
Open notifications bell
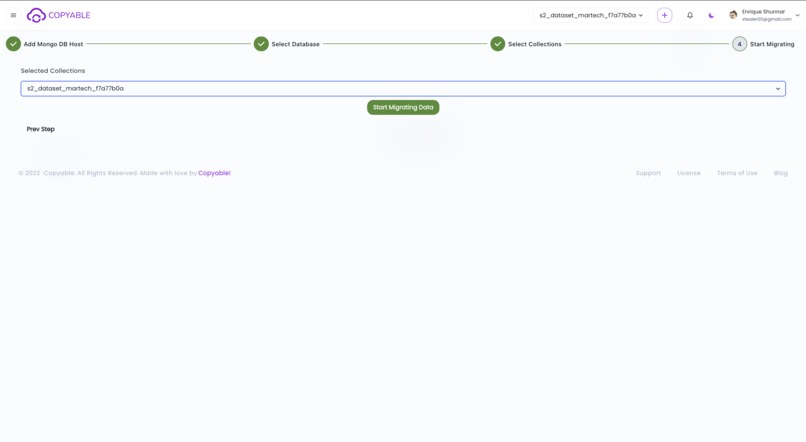(x=690, y=15)
